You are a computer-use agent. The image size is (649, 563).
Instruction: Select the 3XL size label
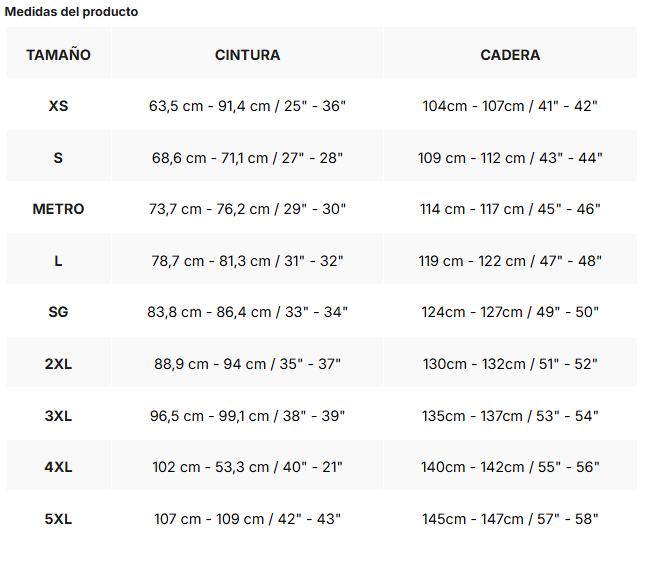point(58,416)
